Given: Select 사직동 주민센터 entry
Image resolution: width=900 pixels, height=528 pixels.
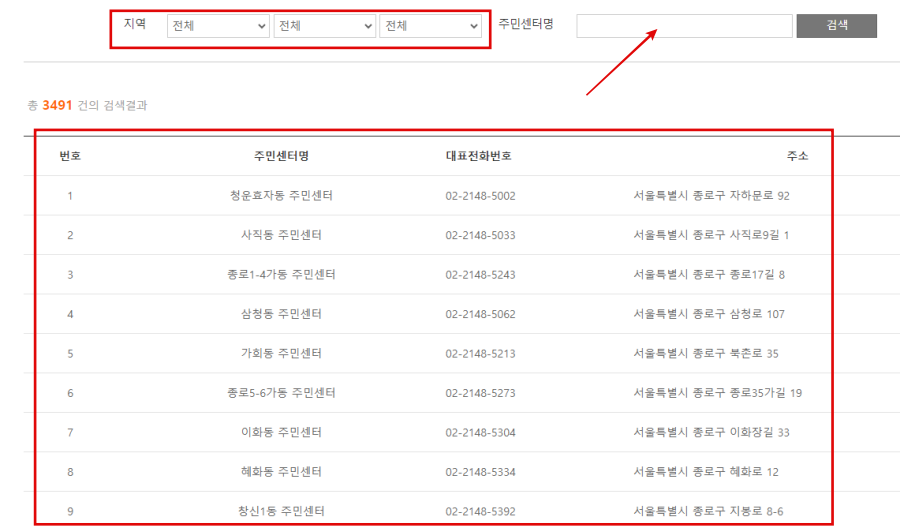Looking at the screenshot, I should 281,235.
